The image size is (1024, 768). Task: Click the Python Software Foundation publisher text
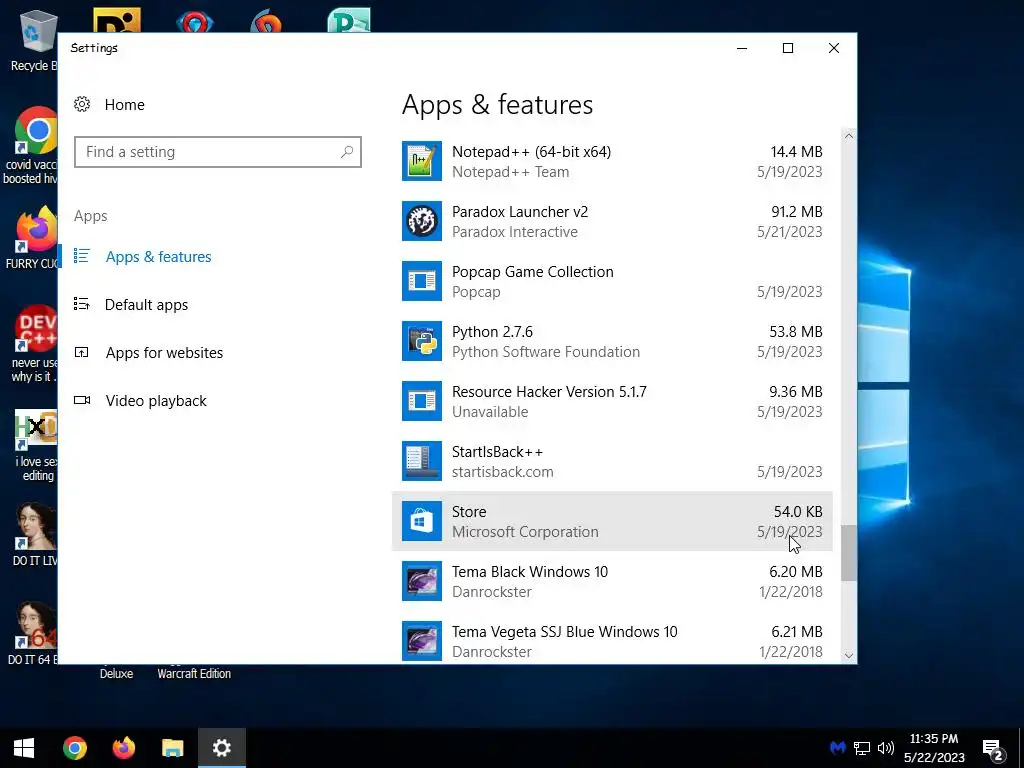coord(546,352)
